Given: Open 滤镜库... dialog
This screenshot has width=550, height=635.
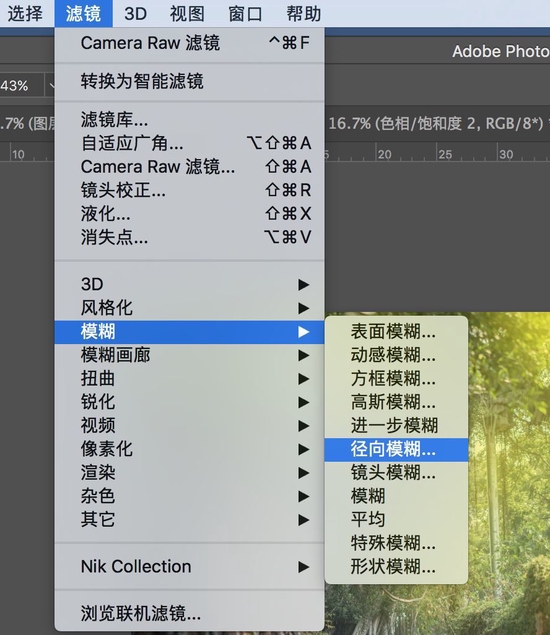Looking at the screenshot, I should [x=189, y=119].
